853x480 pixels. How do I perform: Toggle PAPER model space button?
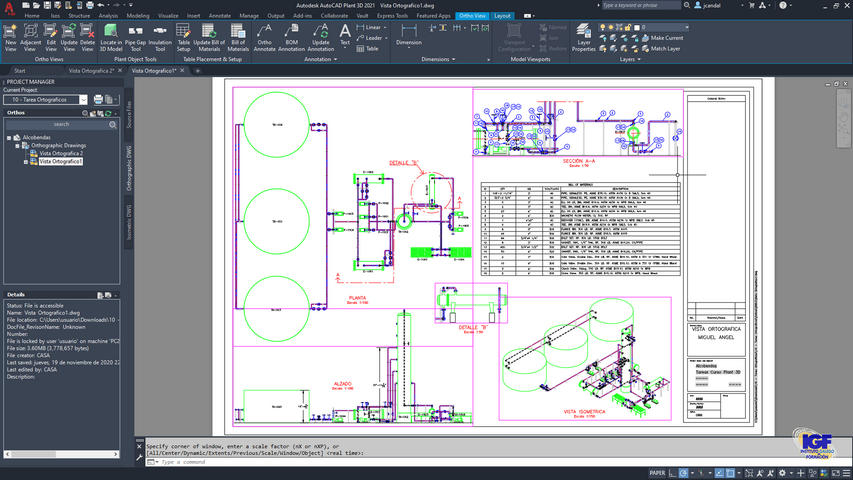click(x=657, y=472)
